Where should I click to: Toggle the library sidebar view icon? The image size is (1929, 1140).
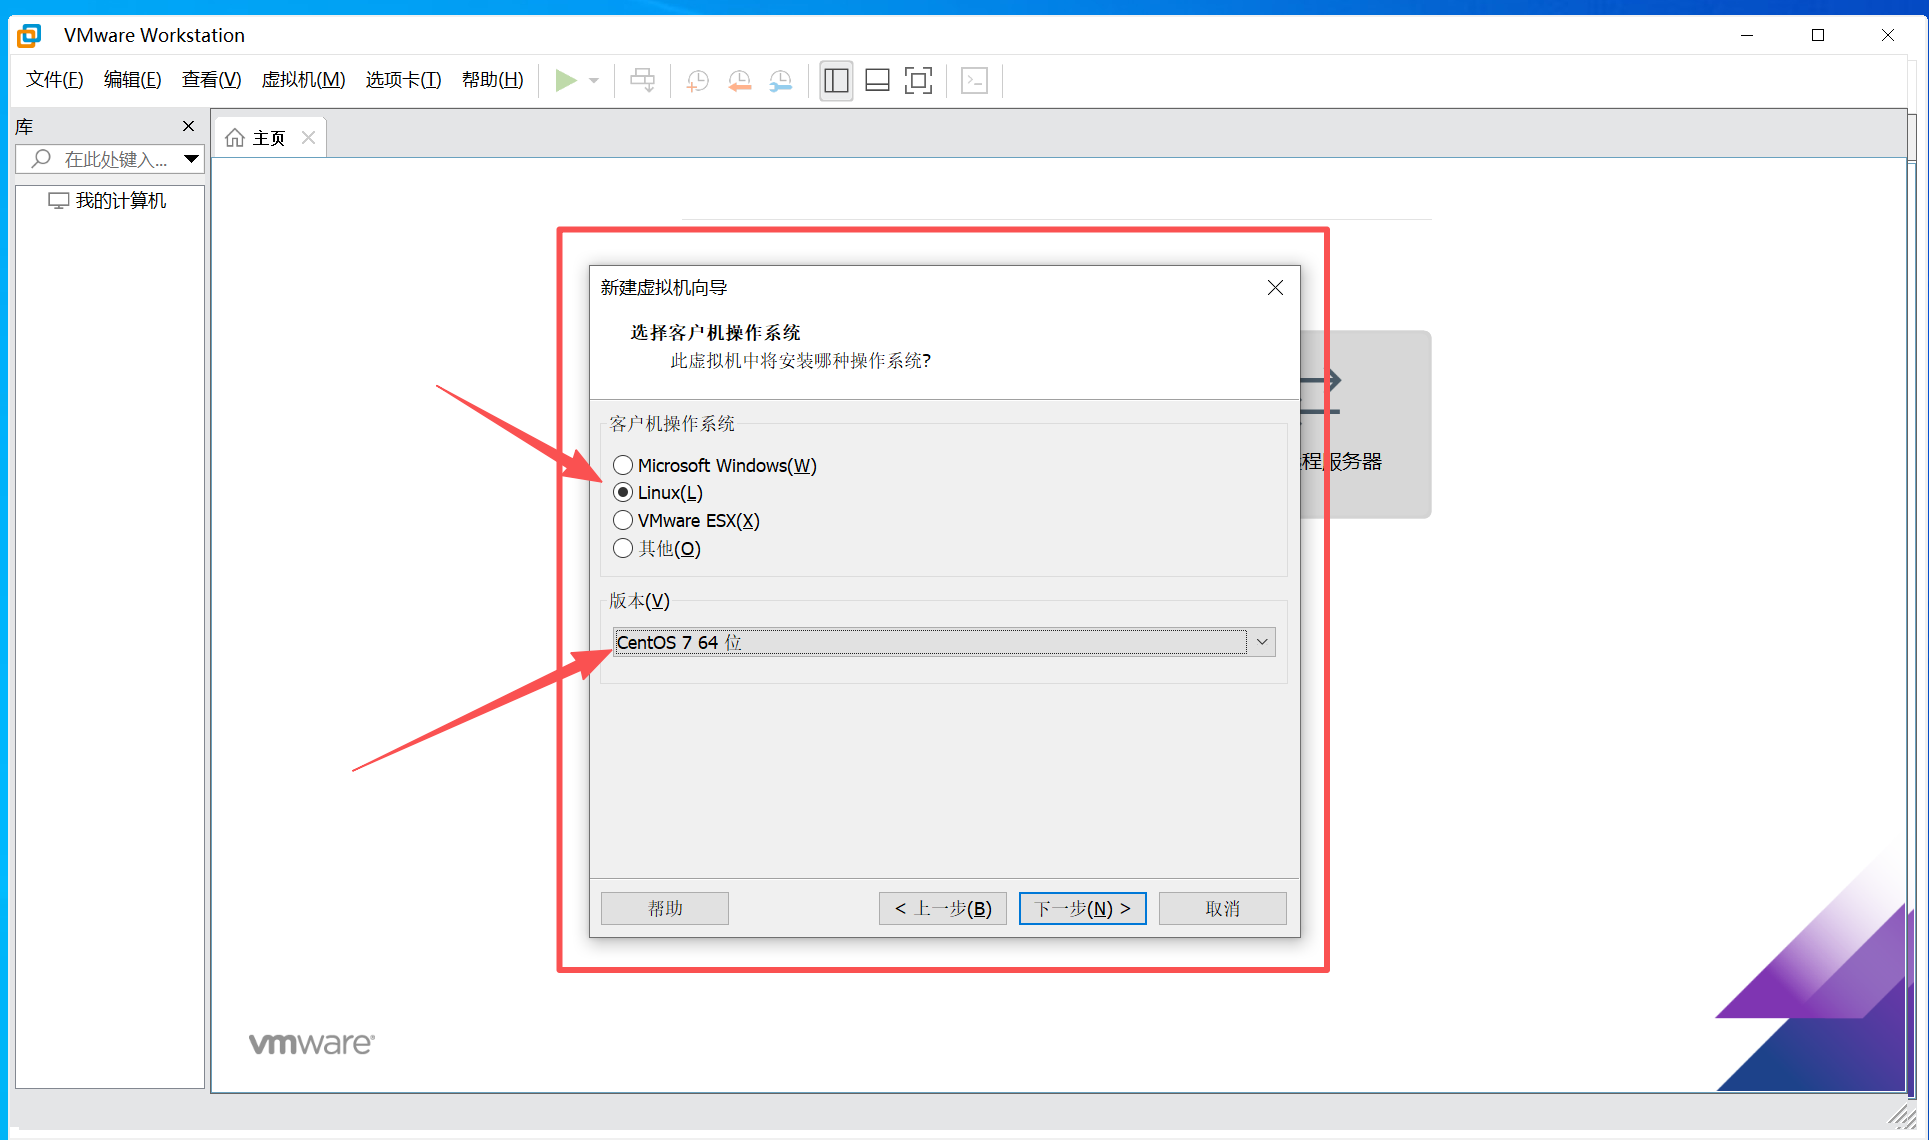tap(836, 80)
